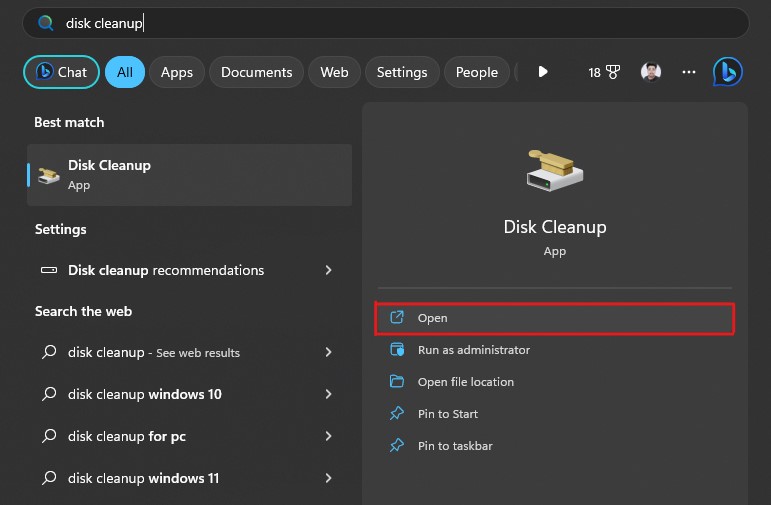The image size is (771, 505).
Task: Click the storage icon beside Disk cleanup recommendations
Action: (x=49, y=270)
